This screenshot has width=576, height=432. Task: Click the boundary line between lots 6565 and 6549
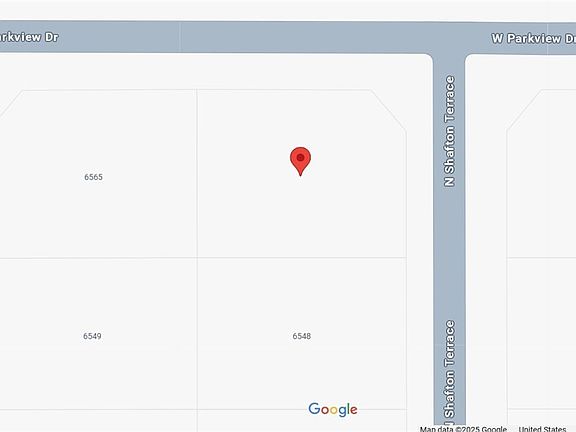[98, 258]
